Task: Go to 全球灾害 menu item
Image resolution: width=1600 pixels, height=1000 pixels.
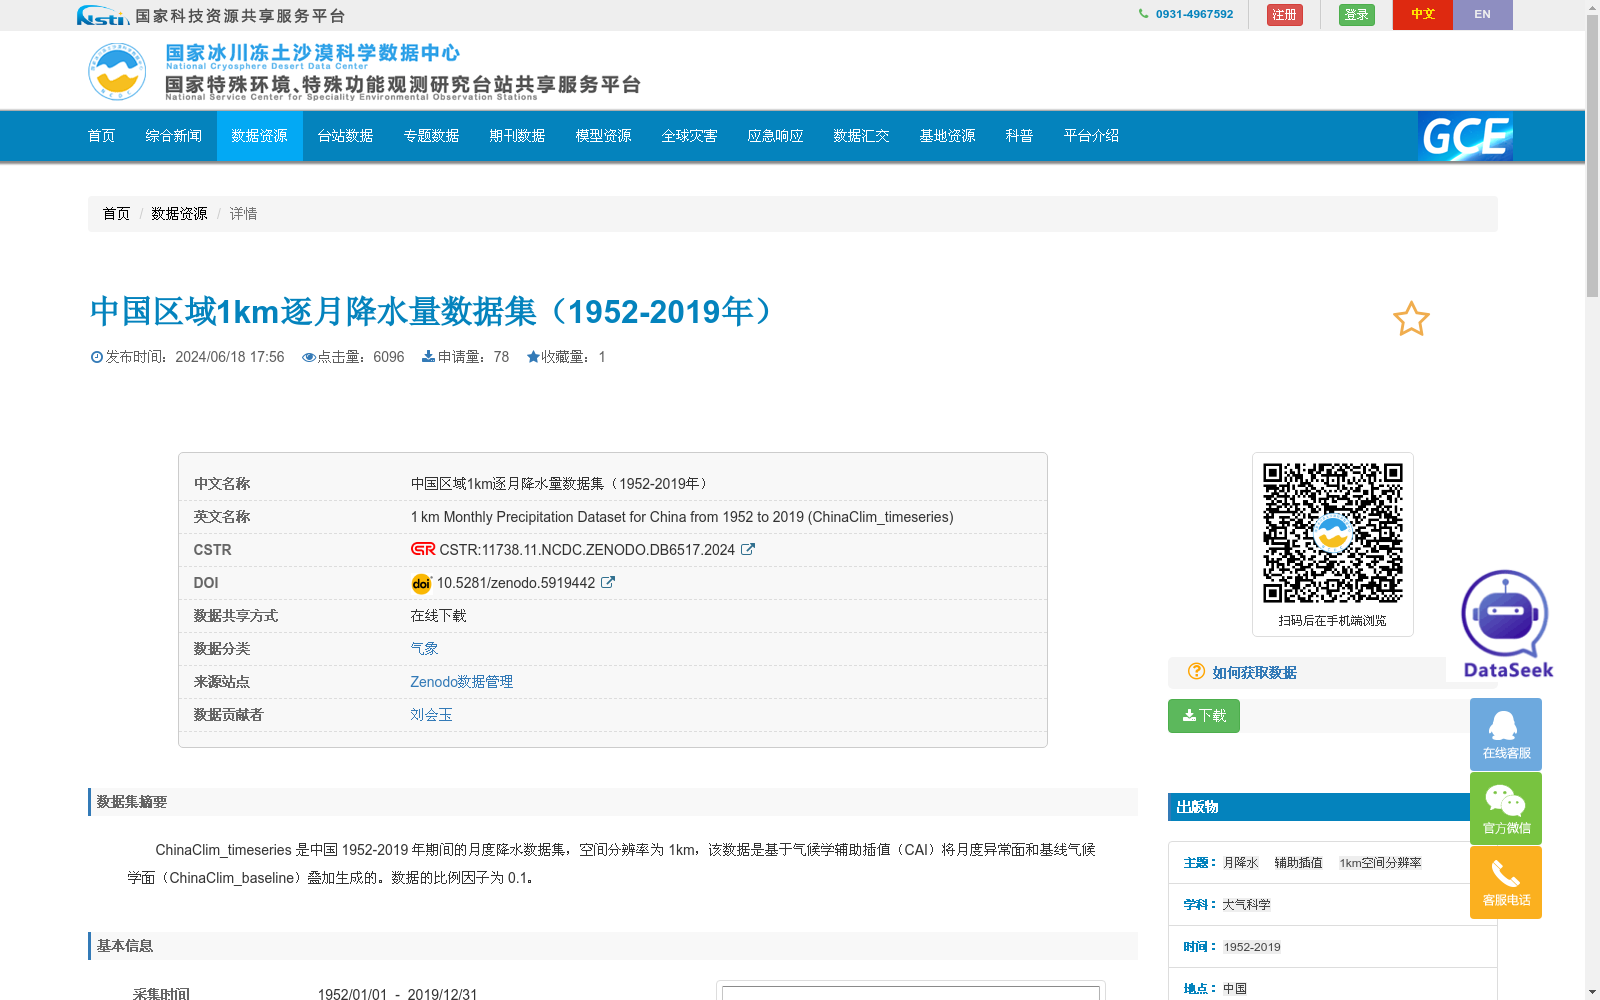Action: click(690, 136)
